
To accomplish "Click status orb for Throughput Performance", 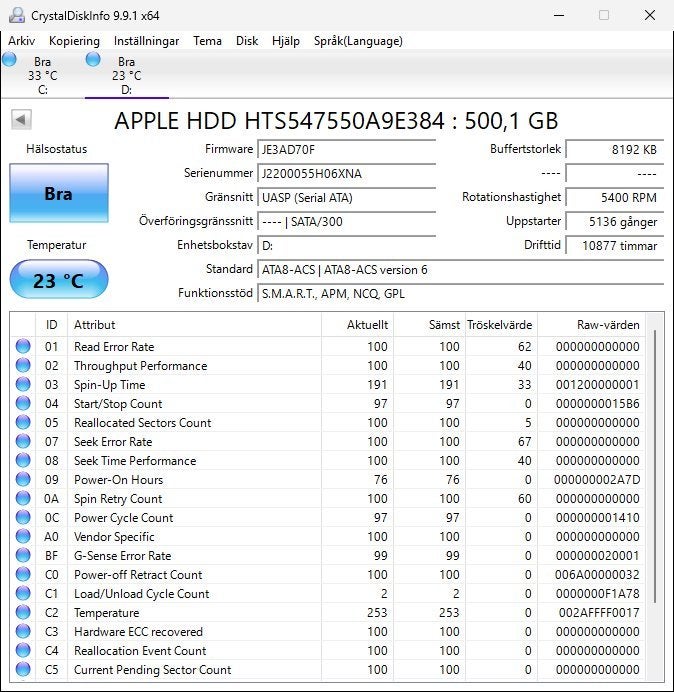I will point(23,365).
